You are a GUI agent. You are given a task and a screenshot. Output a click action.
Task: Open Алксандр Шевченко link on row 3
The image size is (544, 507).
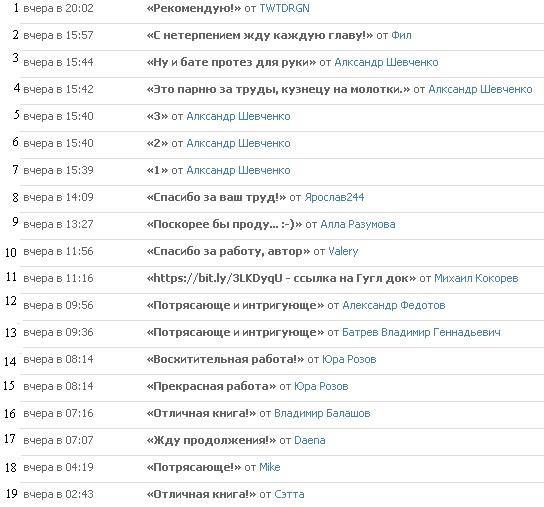click(x=386, y=62)
